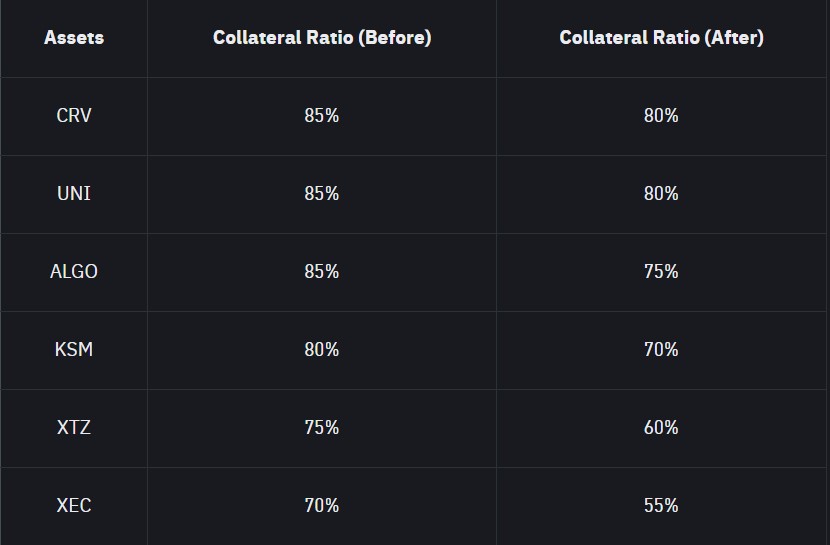The width and height of the screenshot is (830, 545).
Task: Click CRV's after ratio of 80%
Action: click(661, 116)
